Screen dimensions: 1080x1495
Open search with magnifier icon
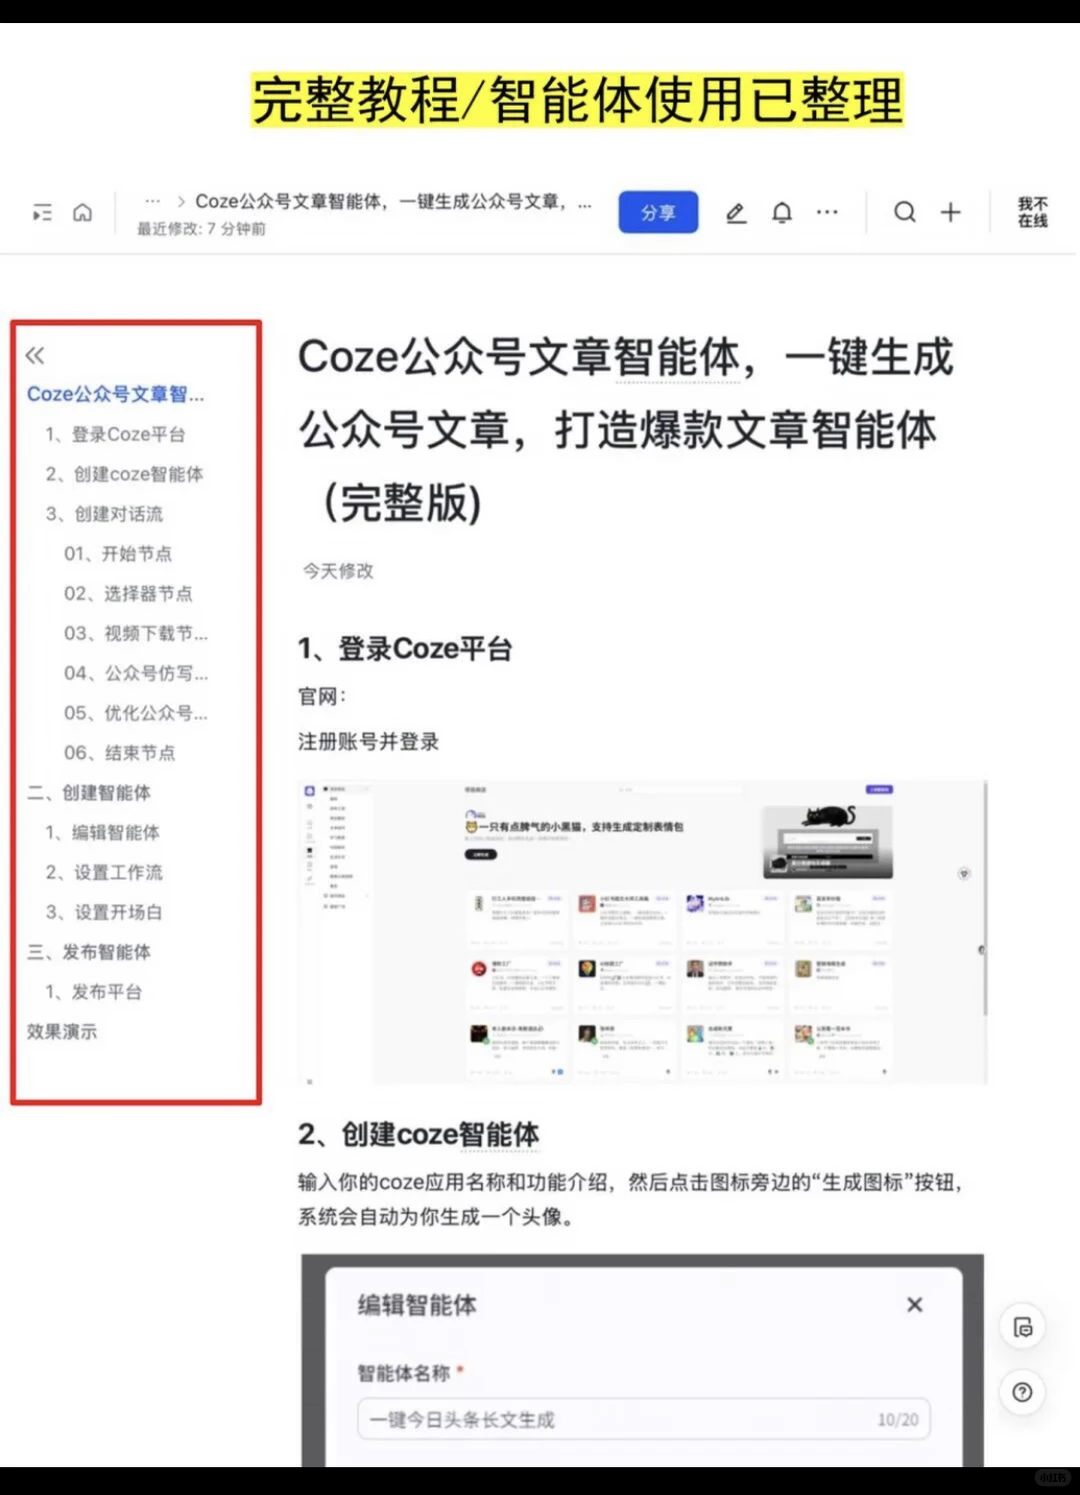(905, 212)
